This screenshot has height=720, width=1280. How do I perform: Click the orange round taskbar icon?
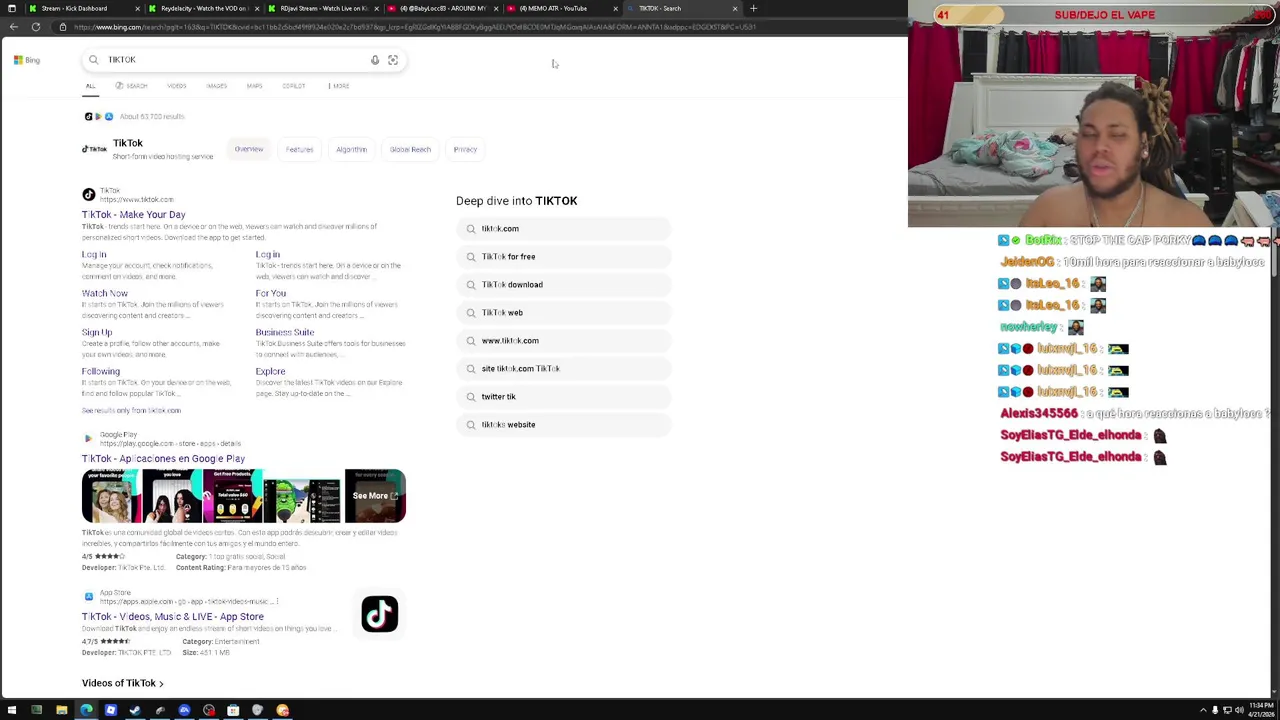pyautogui.click(x=283, y=710)
